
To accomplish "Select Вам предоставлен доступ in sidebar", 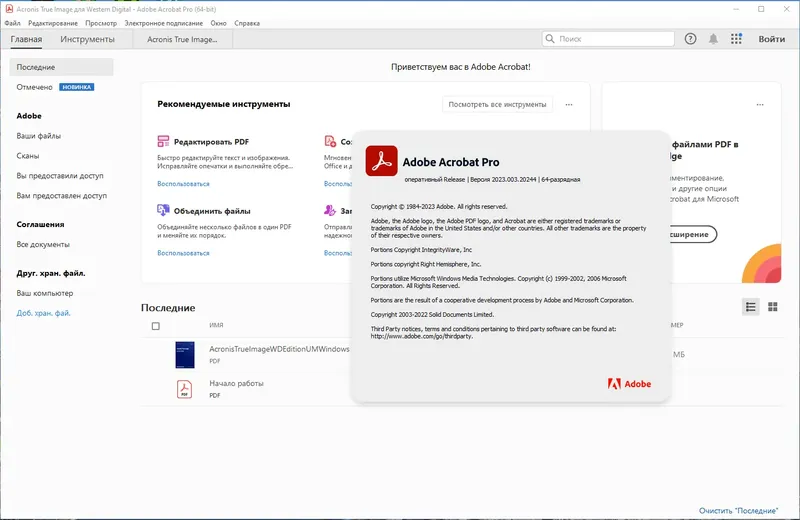I will tap(62, 195).
